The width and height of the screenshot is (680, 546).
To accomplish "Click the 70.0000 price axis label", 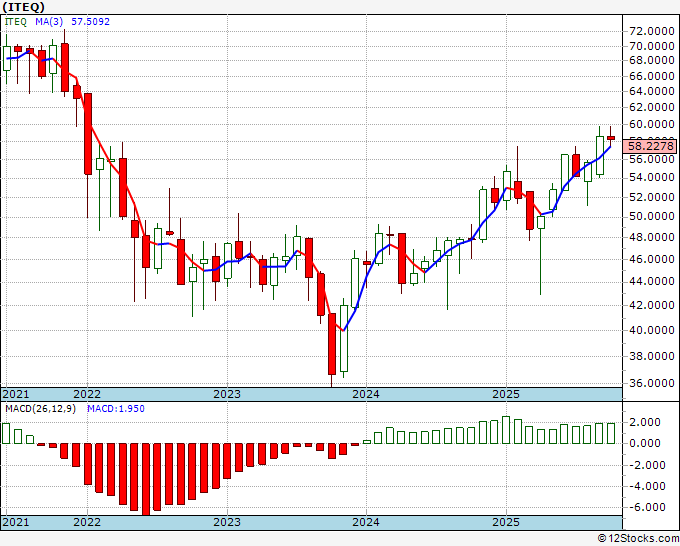I will click(652, 46).
